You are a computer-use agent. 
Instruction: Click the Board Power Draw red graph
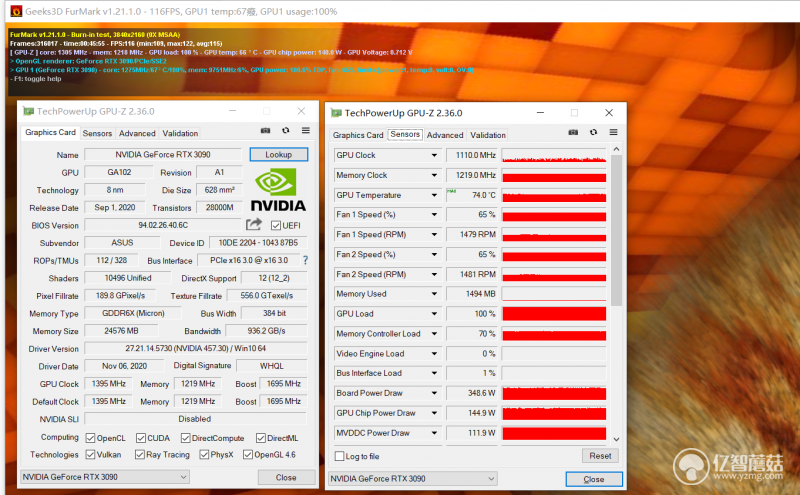554,393
